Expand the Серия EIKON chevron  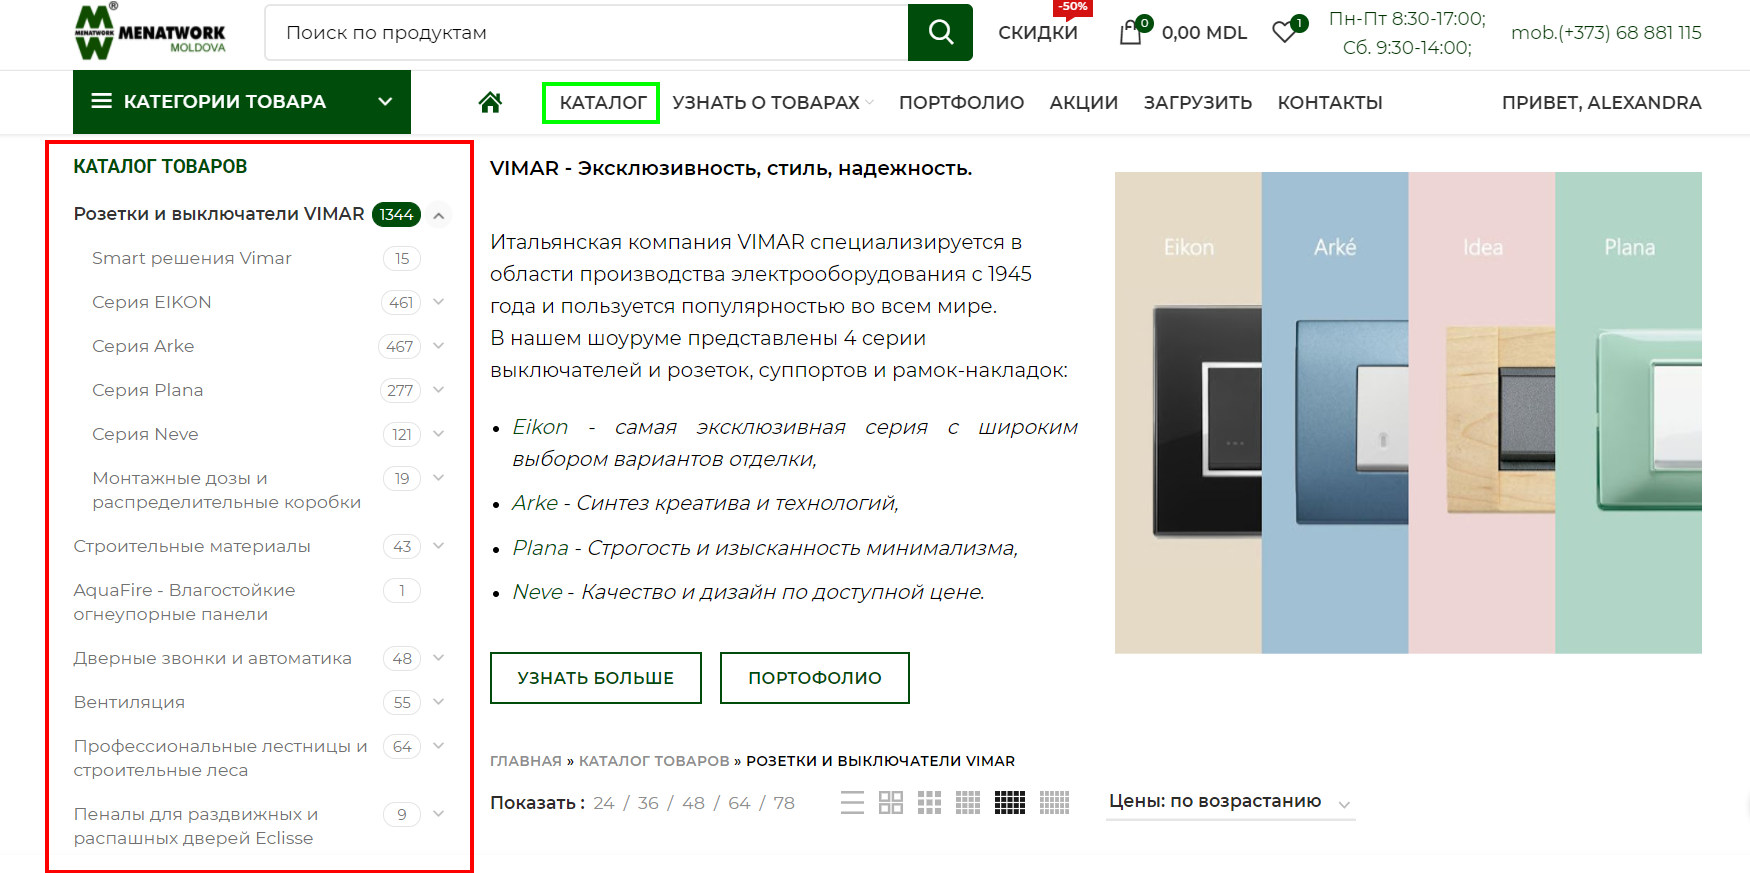click(438, 302)
